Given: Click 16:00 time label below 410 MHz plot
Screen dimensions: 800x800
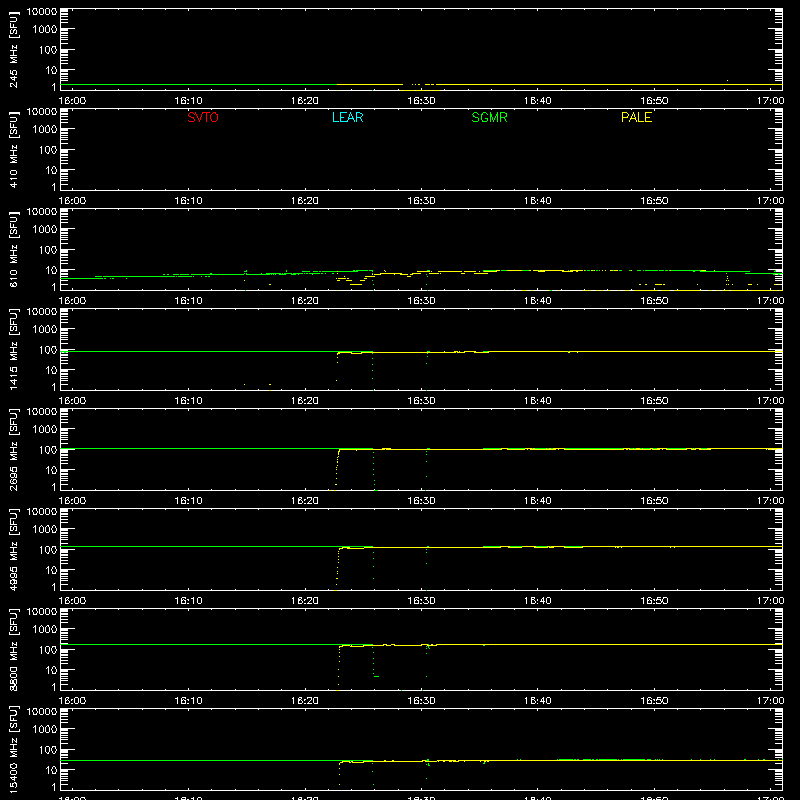Looking at the screenshot, I should 72,201.
